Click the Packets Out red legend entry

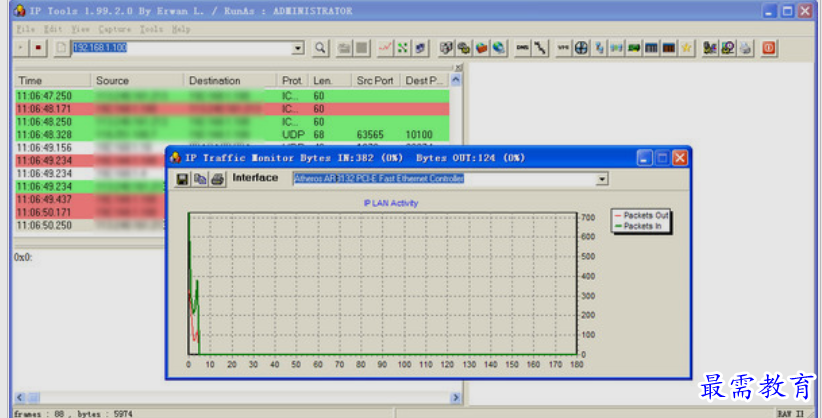tap(641, 216)
